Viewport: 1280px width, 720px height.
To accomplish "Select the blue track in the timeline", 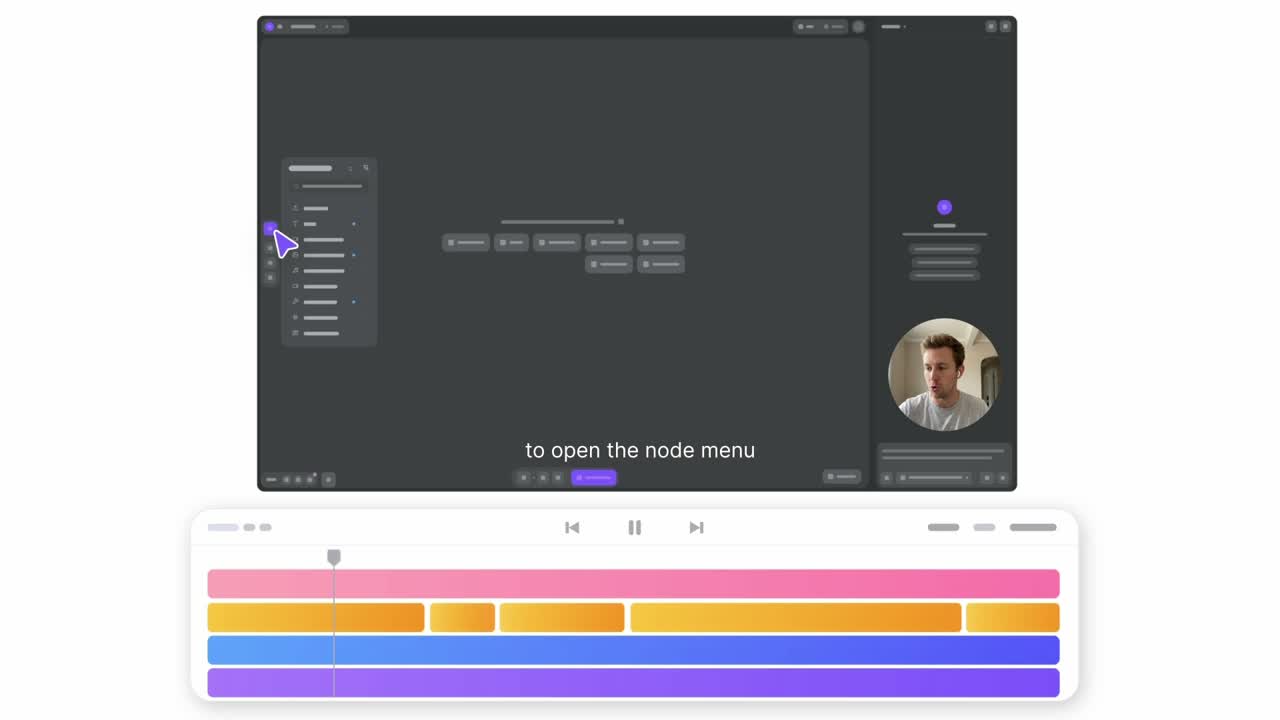I will pyautogui.click(x=633, y=650).
